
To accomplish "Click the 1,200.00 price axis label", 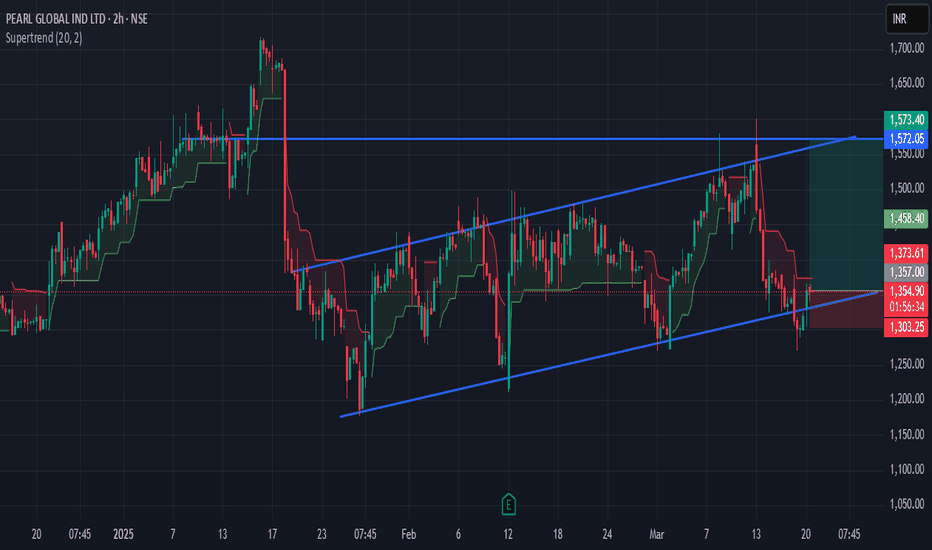I will [x=906, y=399].
